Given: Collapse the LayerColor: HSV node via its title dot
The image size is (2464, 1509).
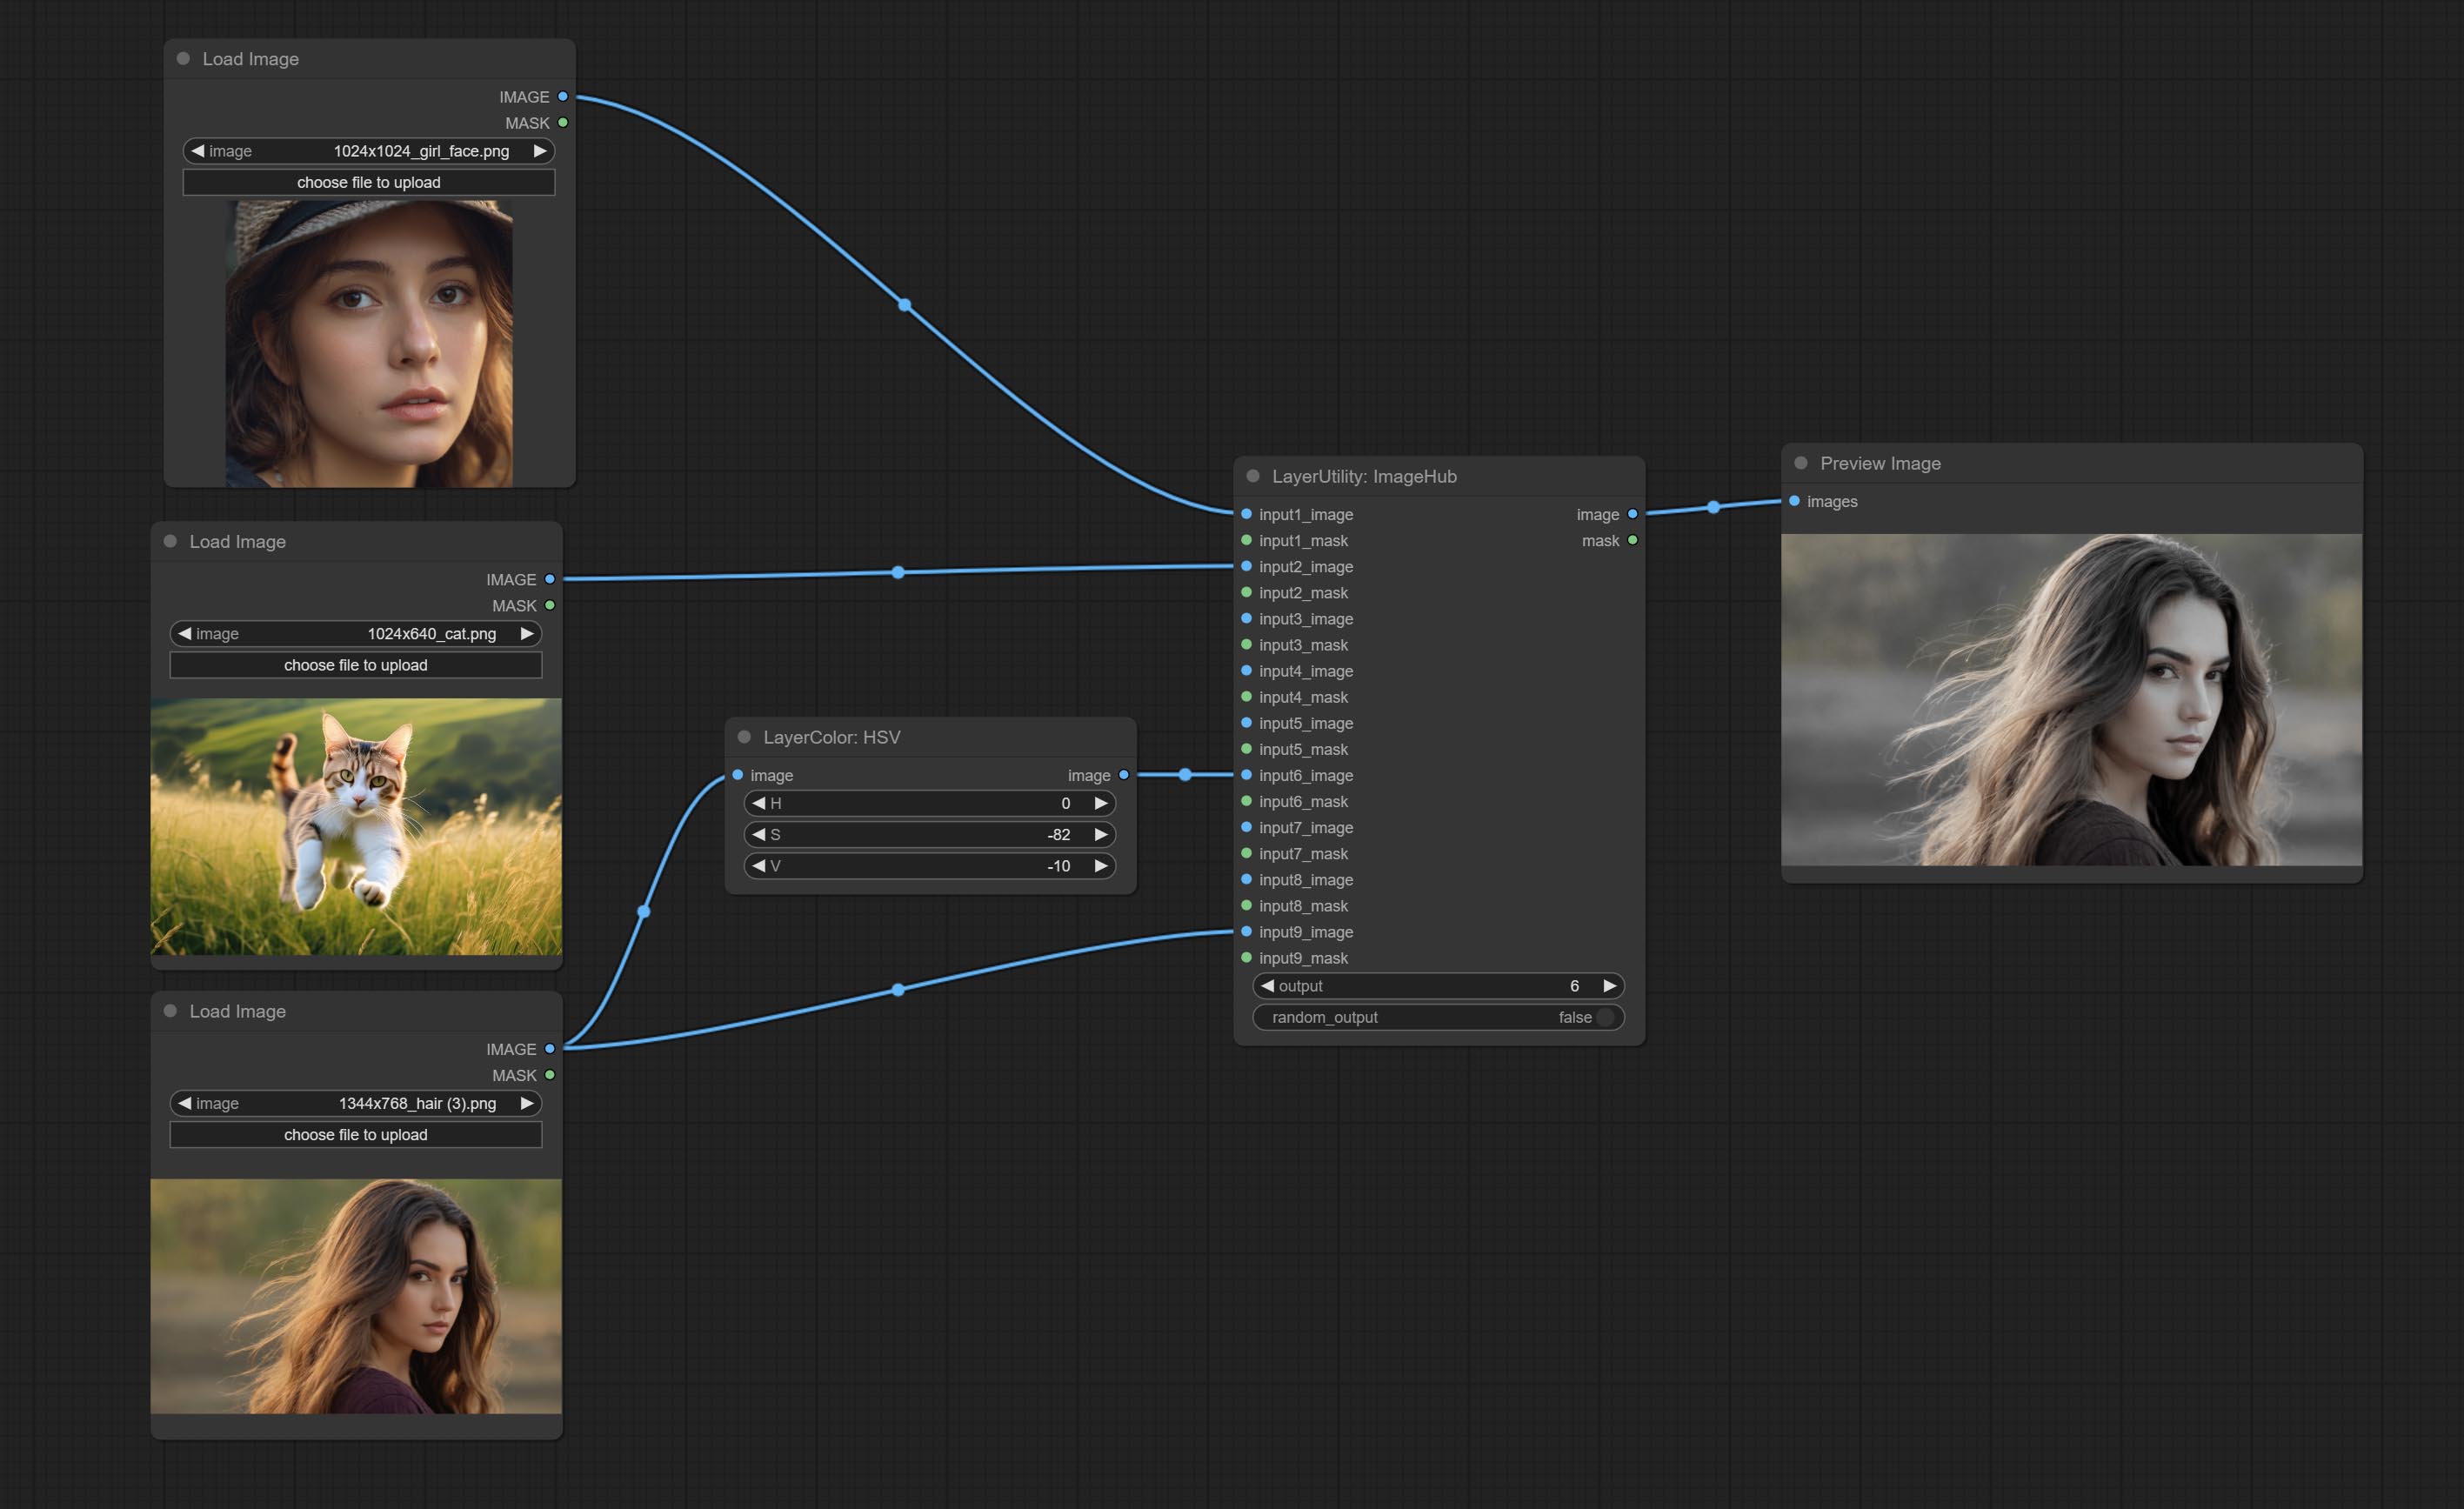Looking at the screenshot, I should [x=744, y=737].
